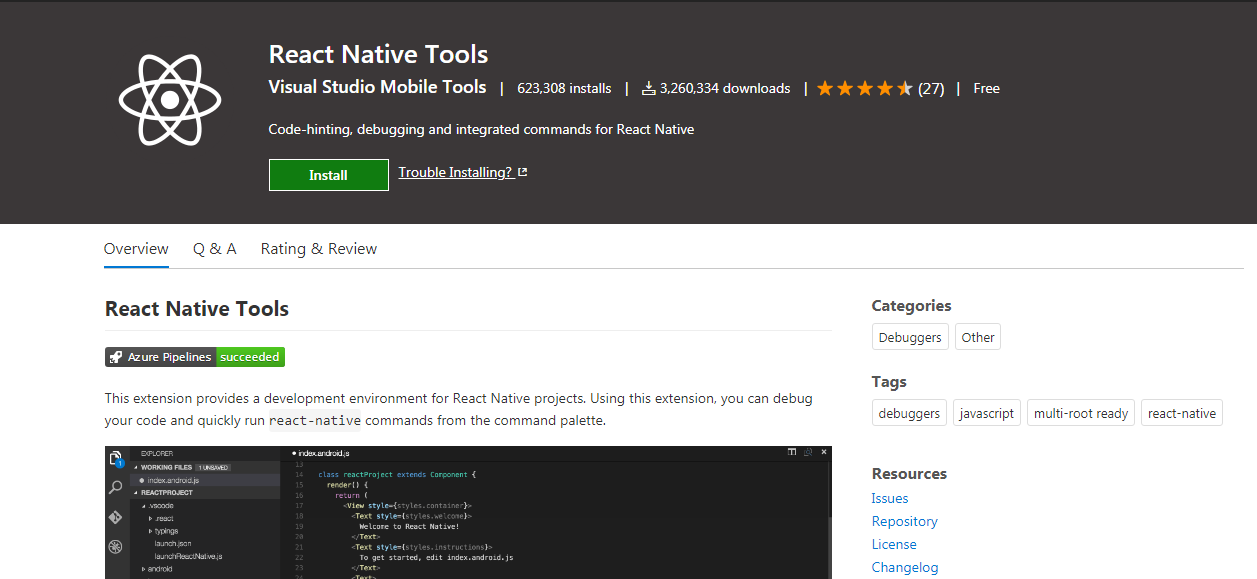Click the external-link icon after Trouble Installing
This screenshot has height=579, width=1257.
(522, 172)
